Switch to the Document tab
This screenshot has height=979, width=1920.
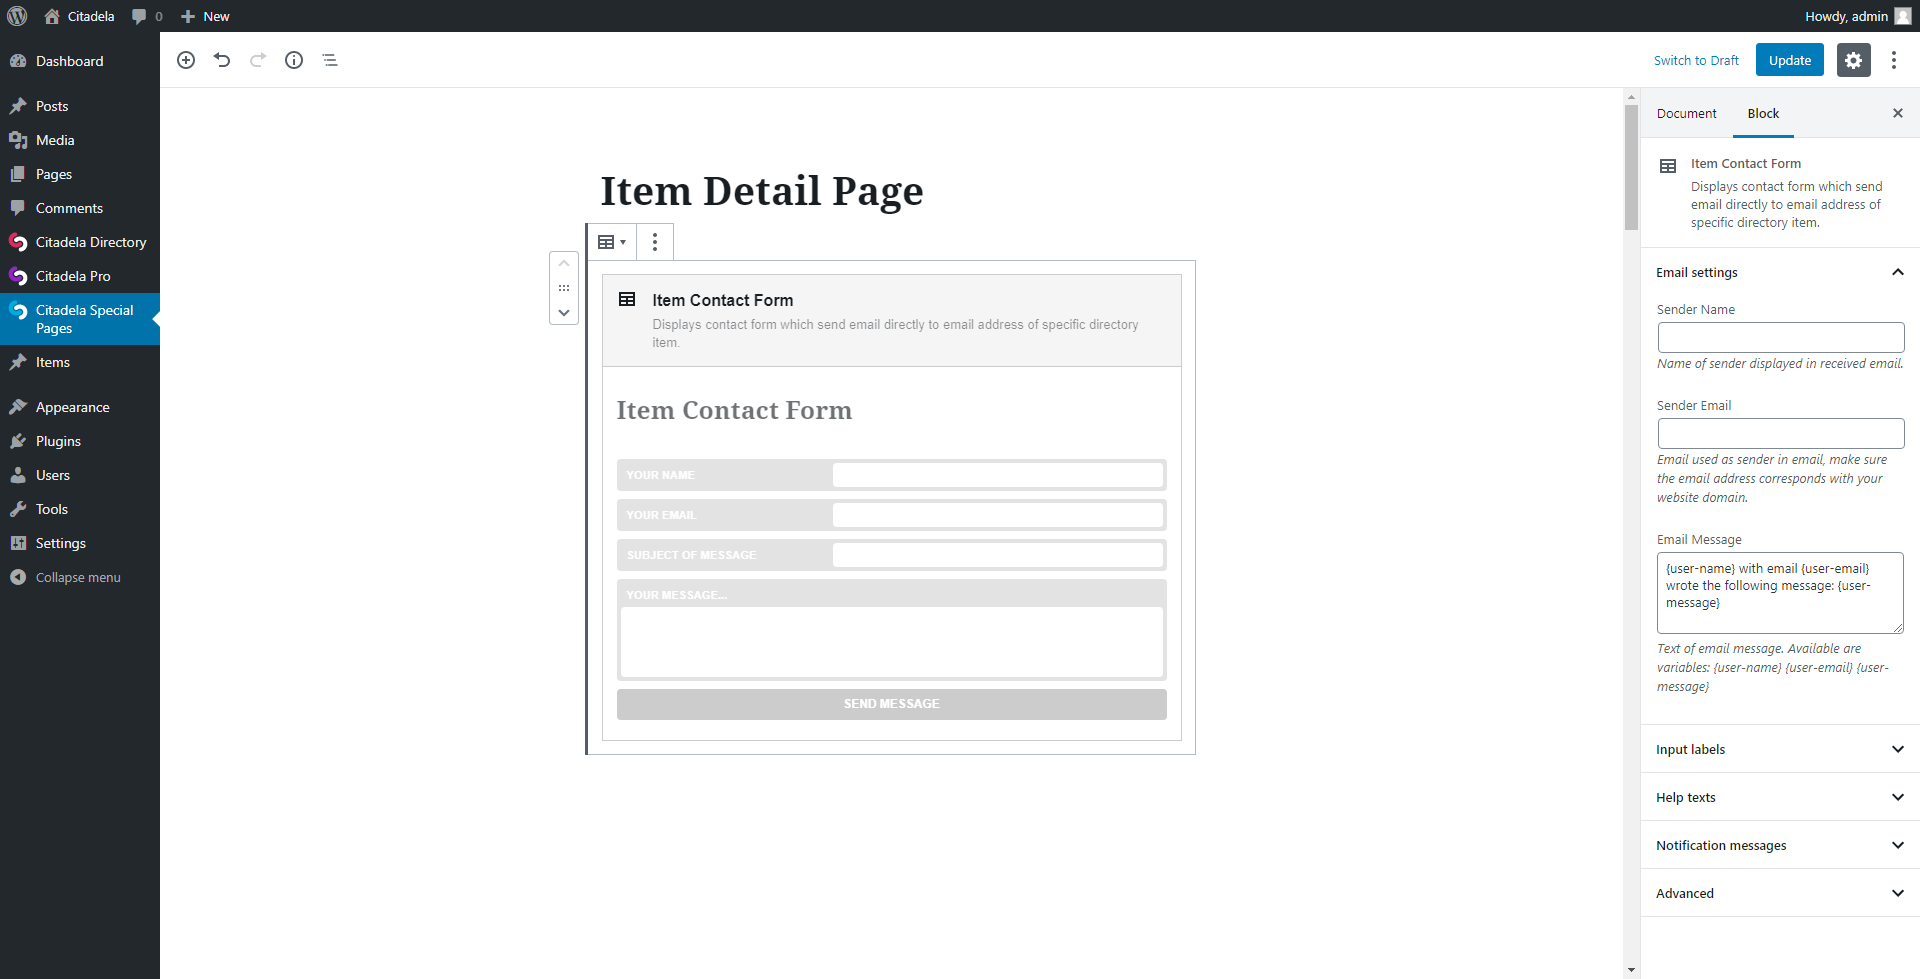point(1686,113)
